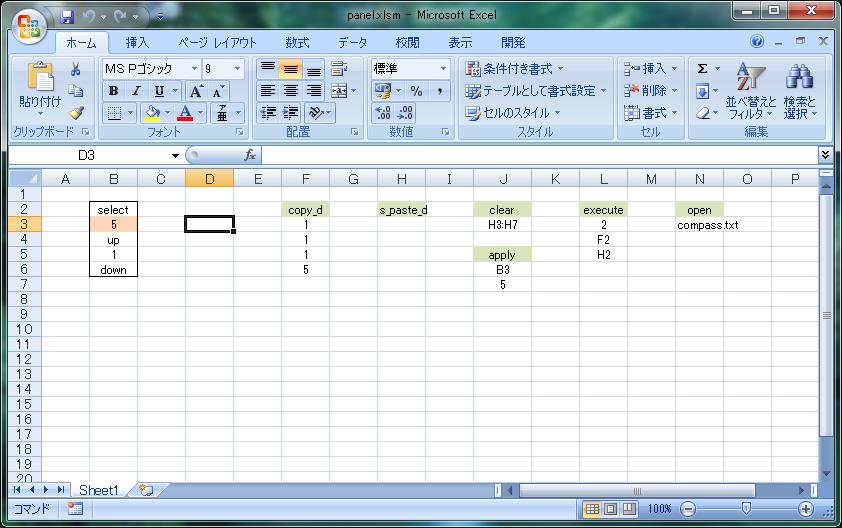Click the AutoSum sigma icon

click(702, 68)
